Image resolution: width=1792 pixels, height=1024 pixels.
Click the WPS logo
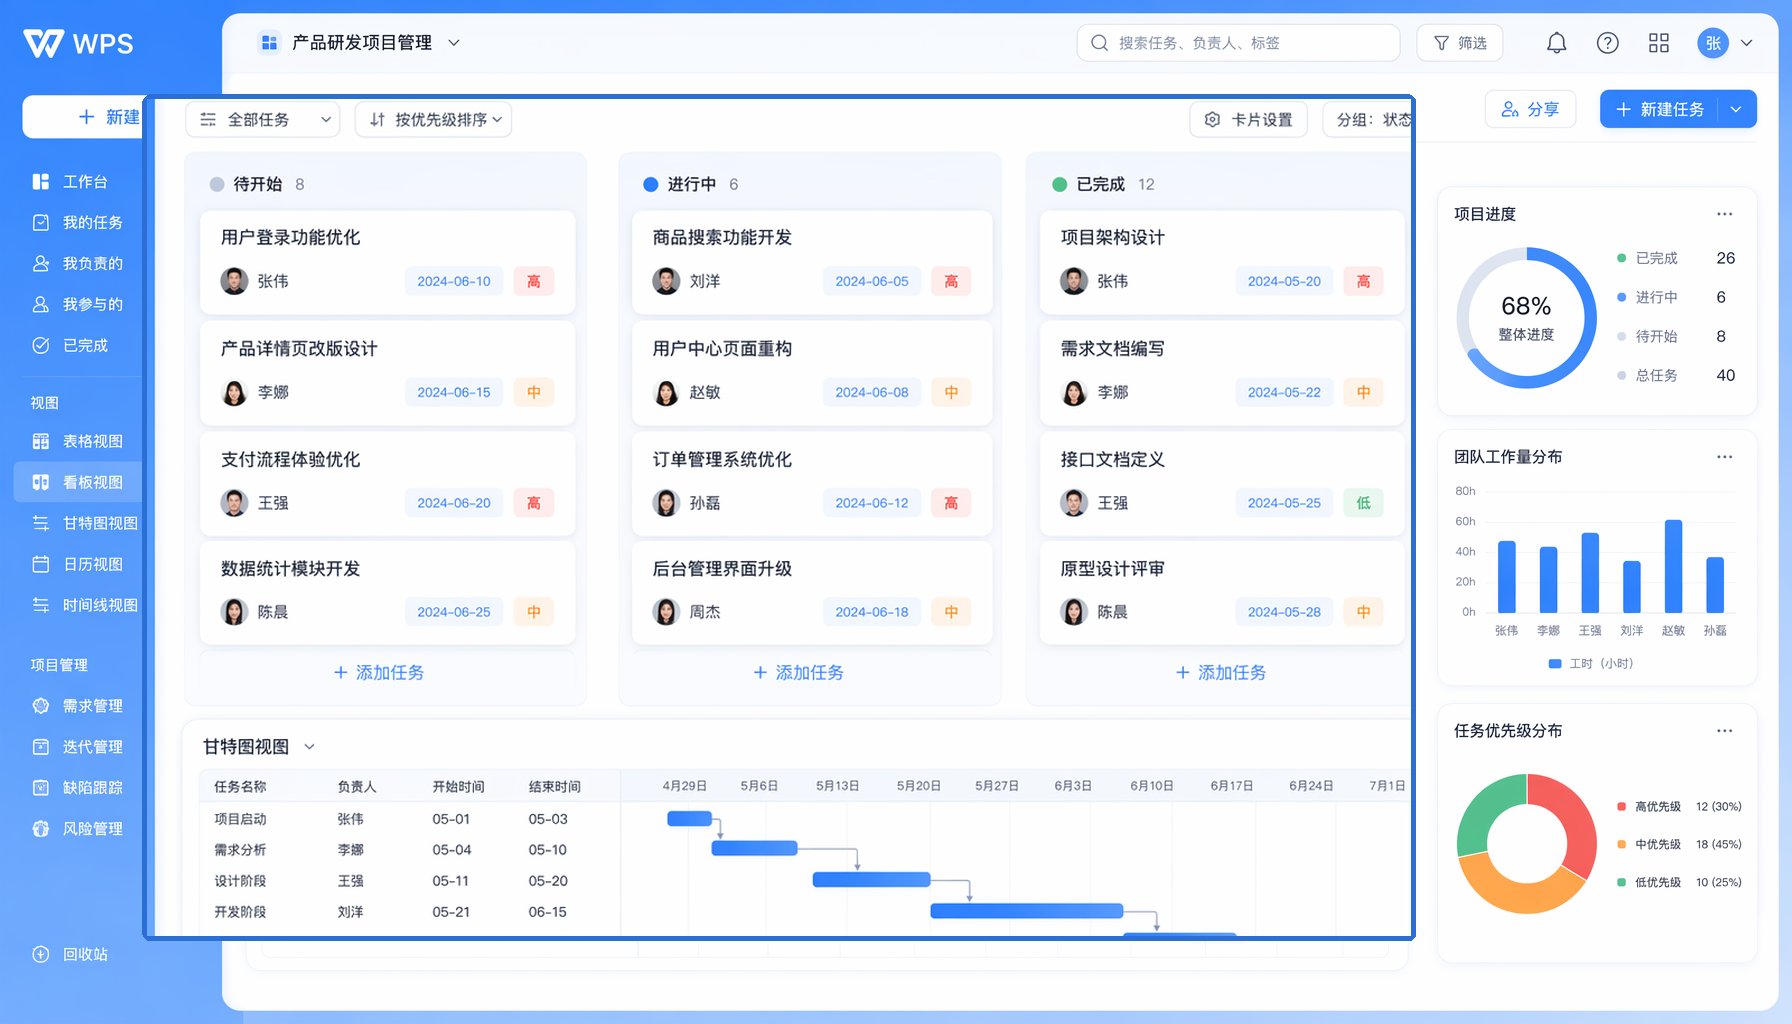point(78,43)
